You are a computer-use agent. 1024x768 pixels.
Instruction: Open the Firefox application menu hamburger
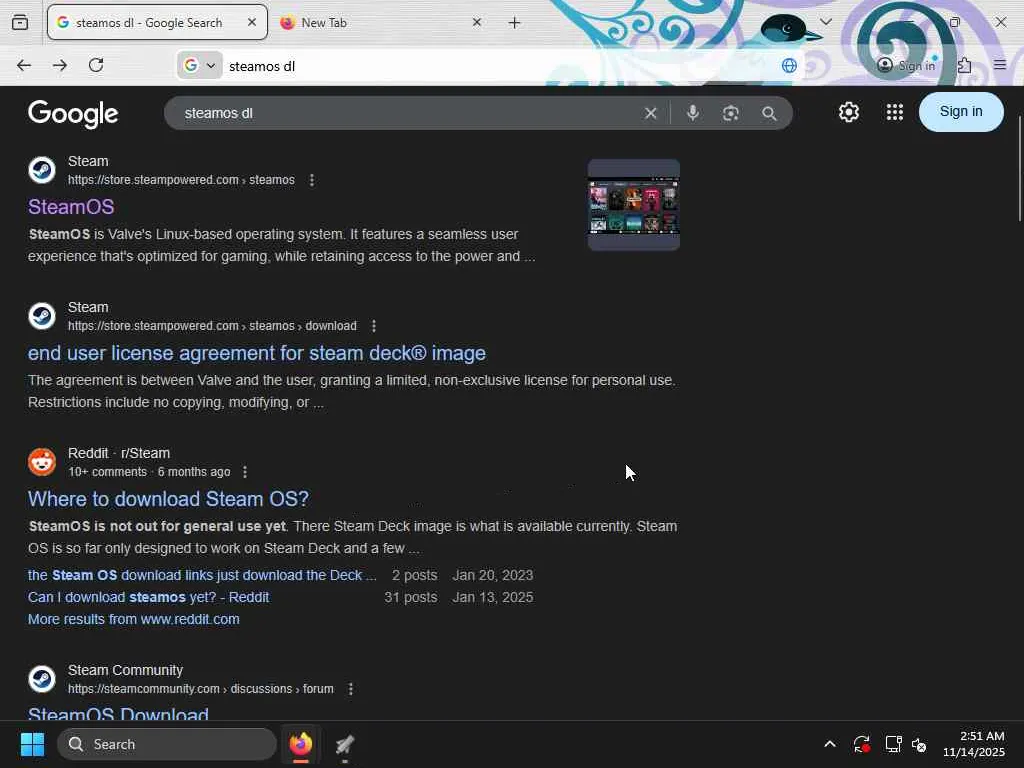point(1000,65)
